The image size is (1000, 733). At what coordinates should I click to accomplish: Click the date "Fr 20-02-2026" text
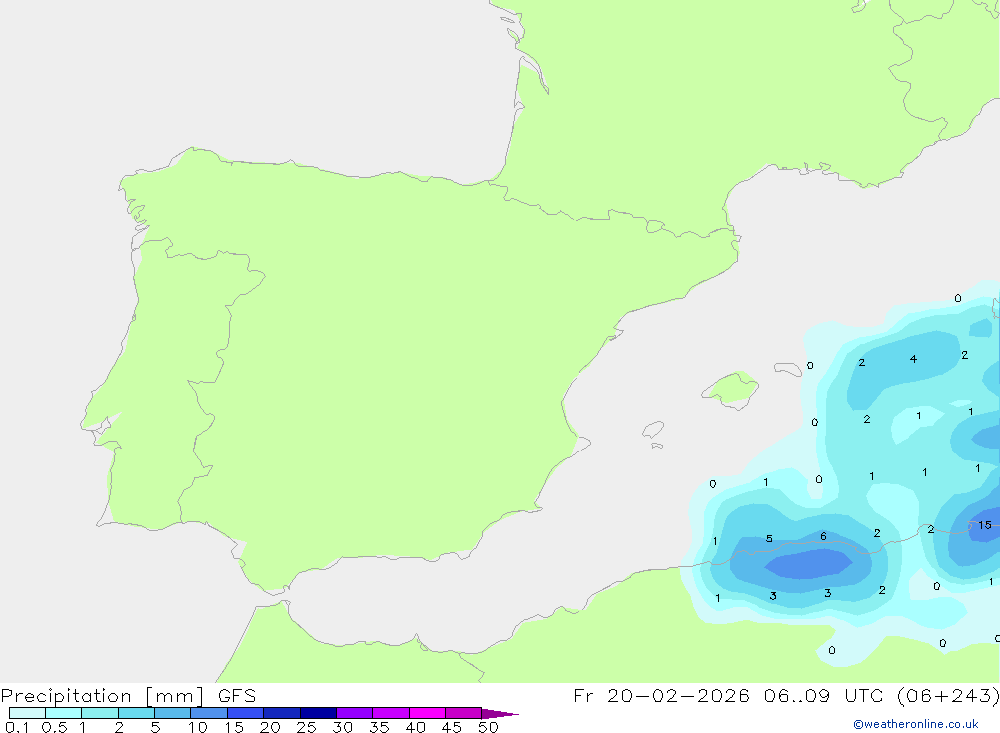tap(661, 696)
